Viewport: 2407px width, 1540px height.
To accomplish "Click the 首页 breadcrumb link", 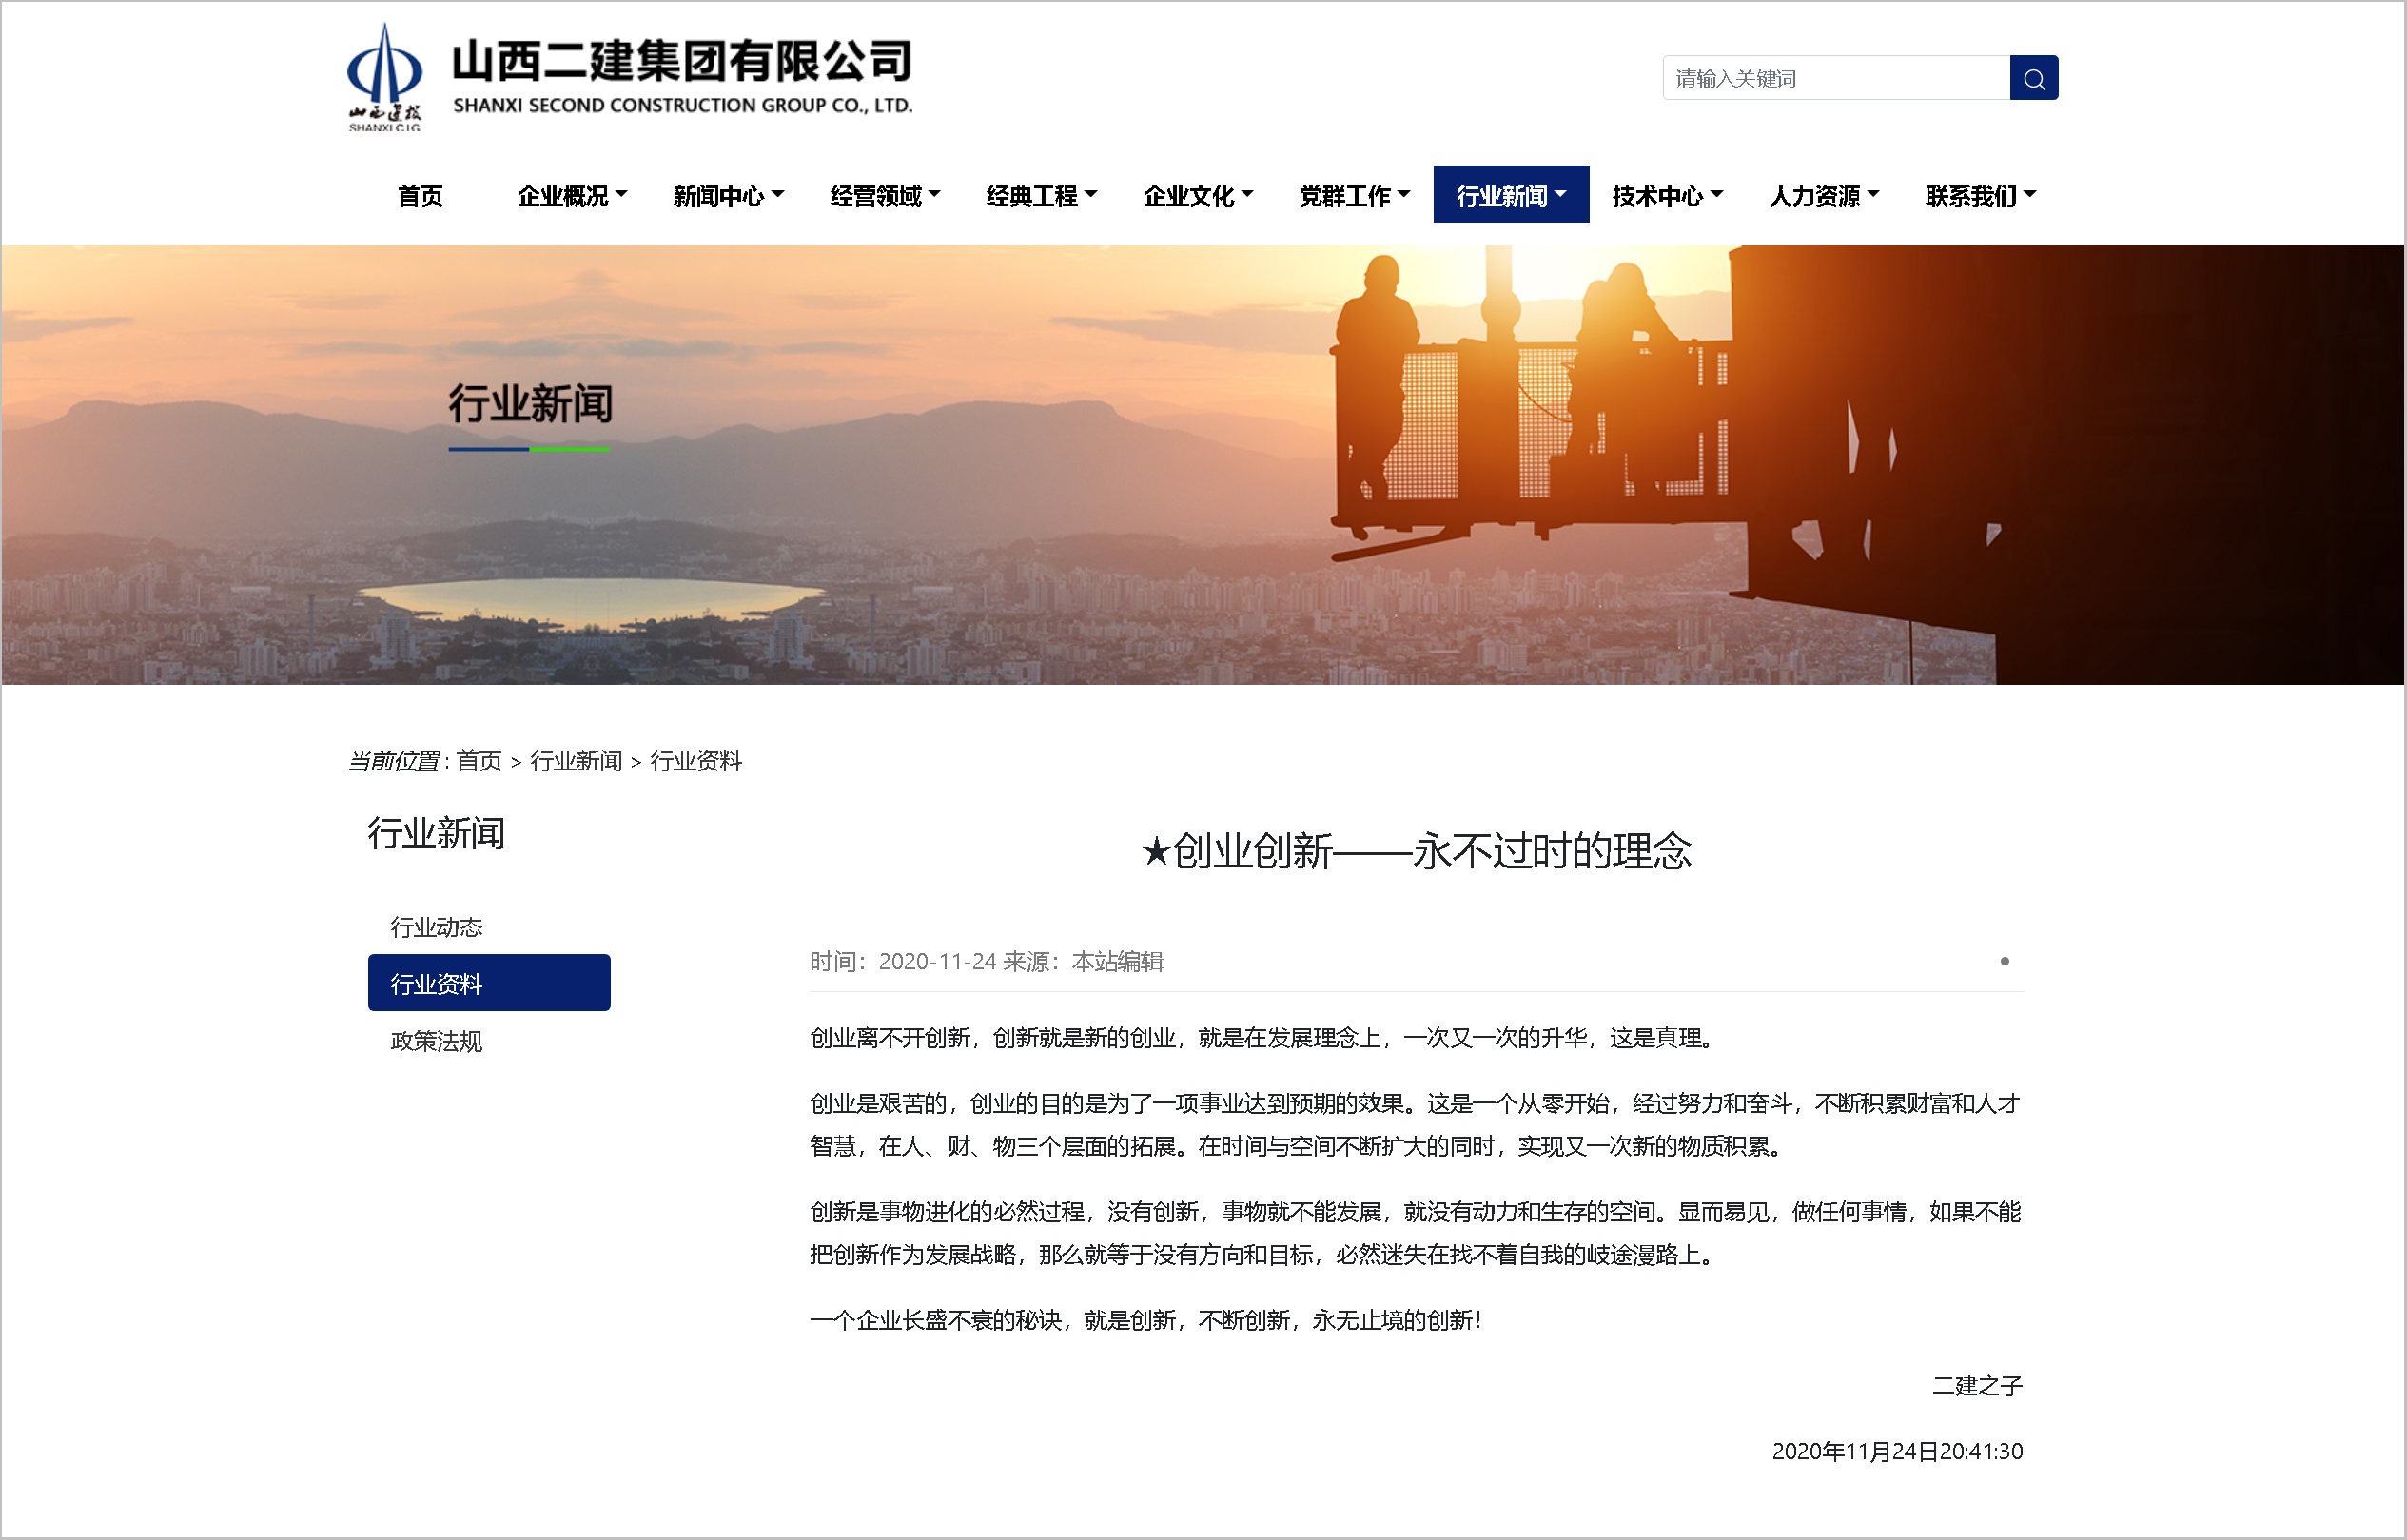I will (x=479, y=762).
